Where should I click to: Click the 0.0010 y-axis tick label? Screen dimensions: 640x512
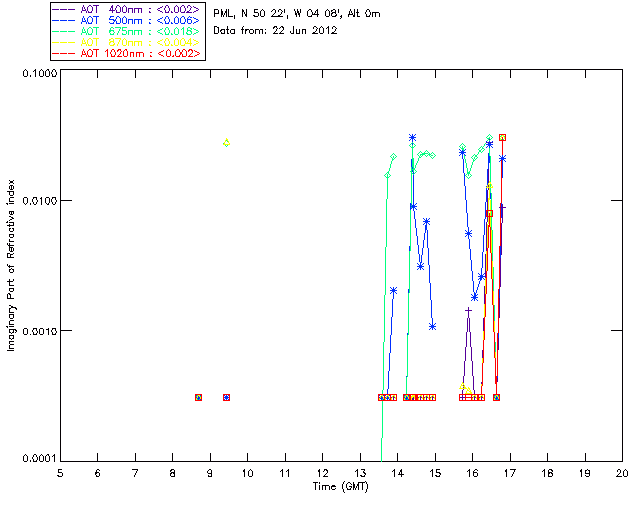point(39,331)
